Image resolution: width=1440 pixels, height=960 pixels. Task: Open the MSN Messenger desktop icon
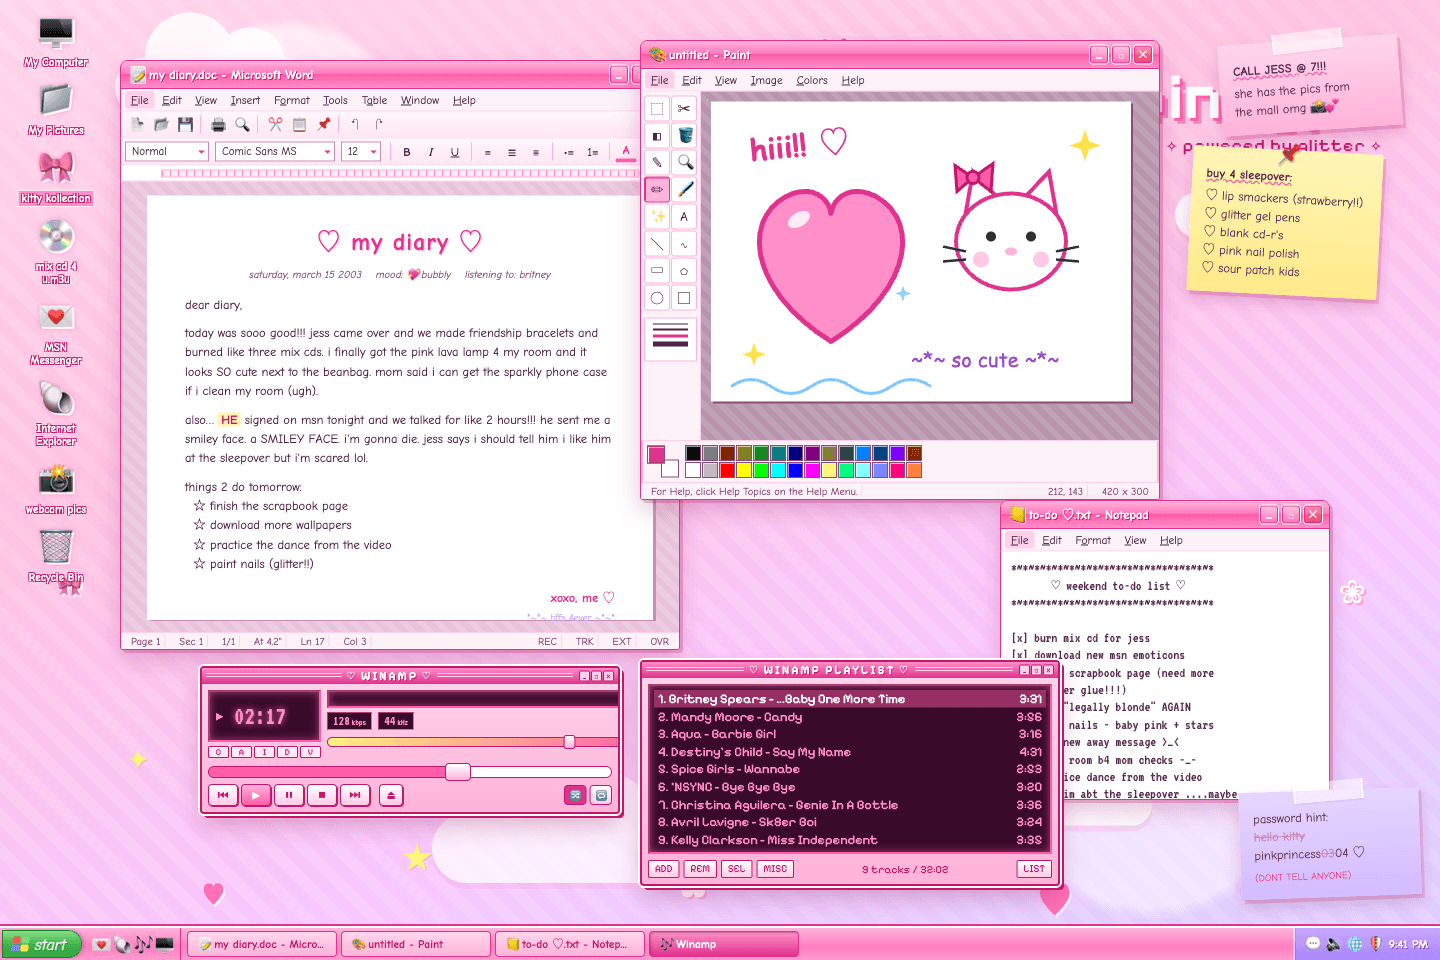(56, 334)
